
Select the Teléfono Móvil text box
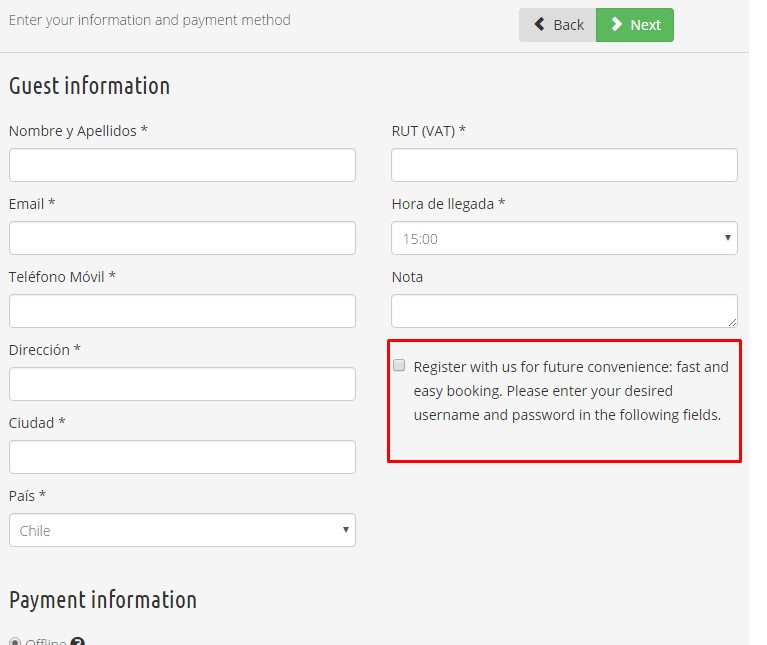coord(182,311)
